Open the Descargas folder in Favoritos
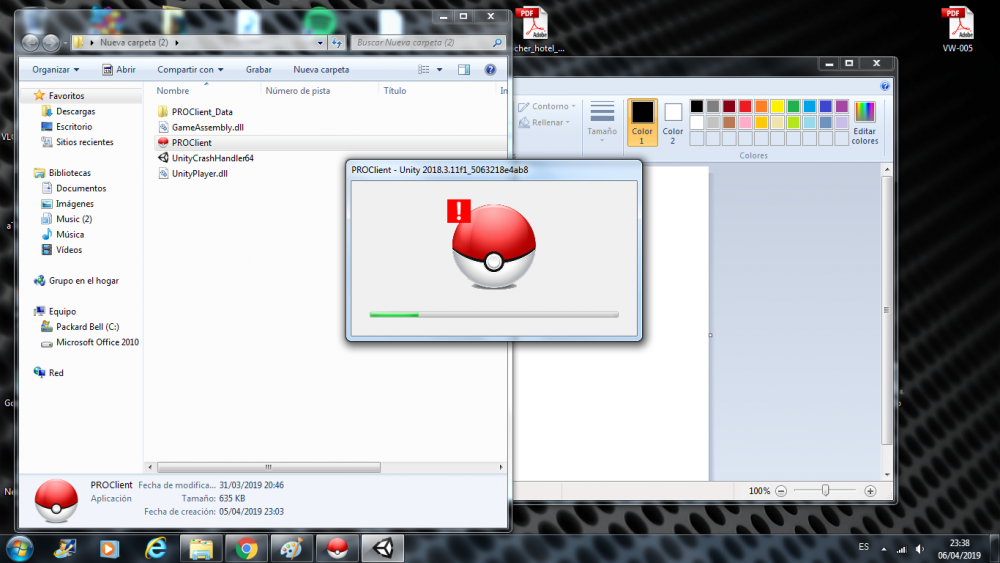This screenshot has height=563, width=1000. pyautogui.click(x=75, y=112)
